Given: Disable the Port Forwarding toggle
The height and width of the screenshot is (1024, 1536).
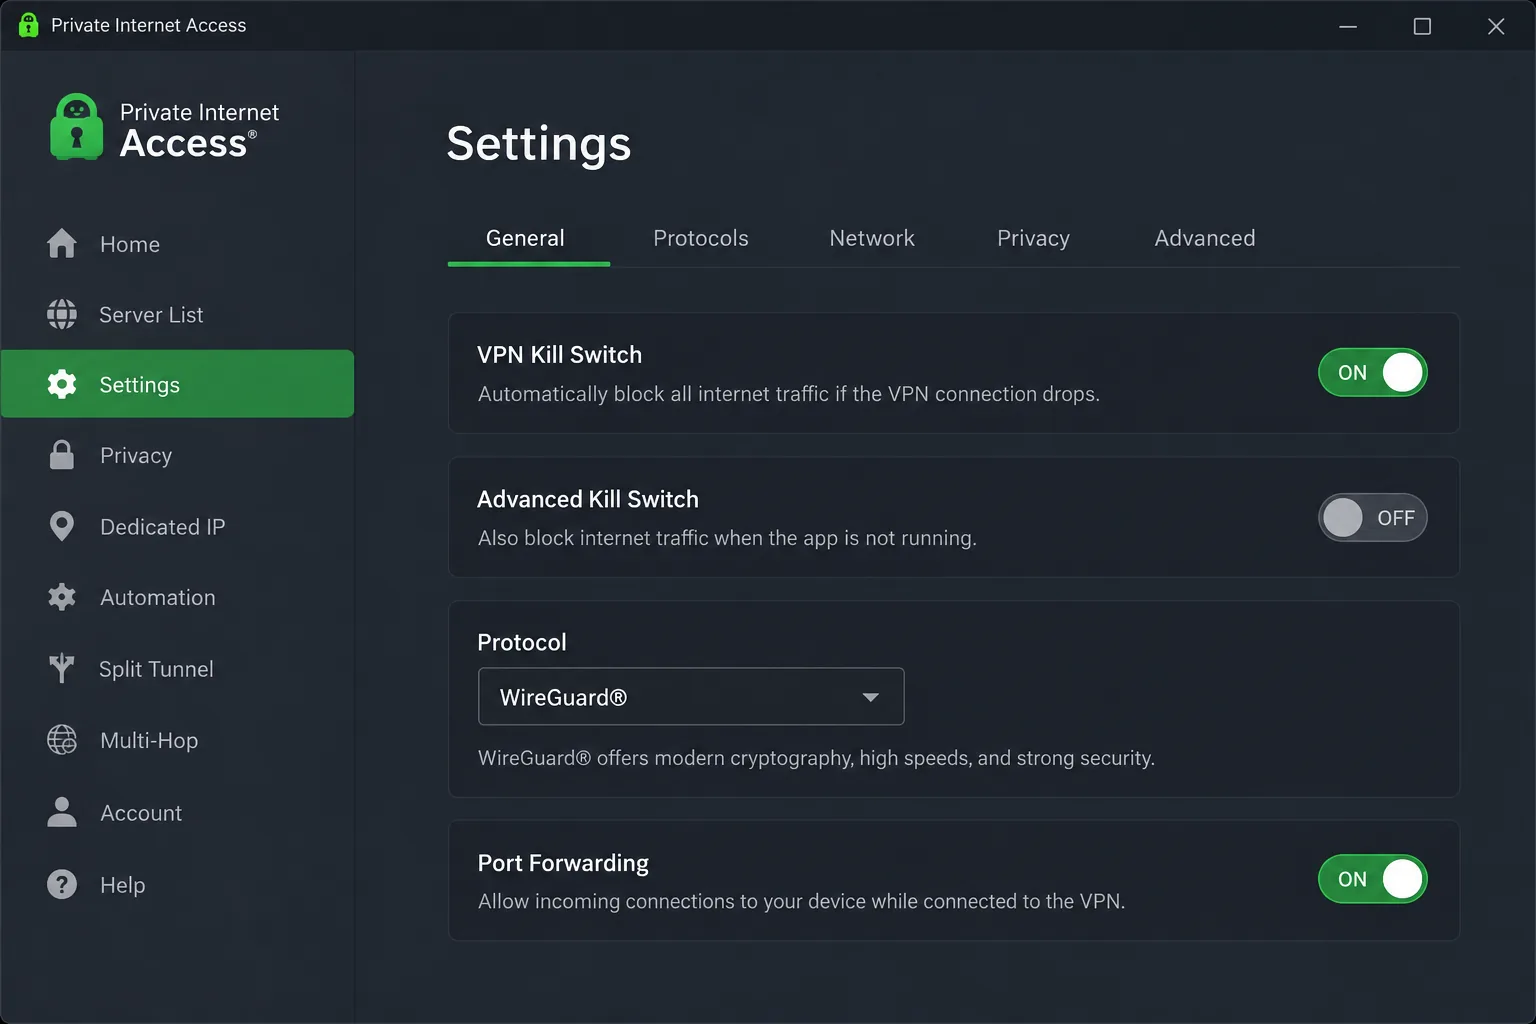Looking at the screenshot, I should click(1372, 879).
